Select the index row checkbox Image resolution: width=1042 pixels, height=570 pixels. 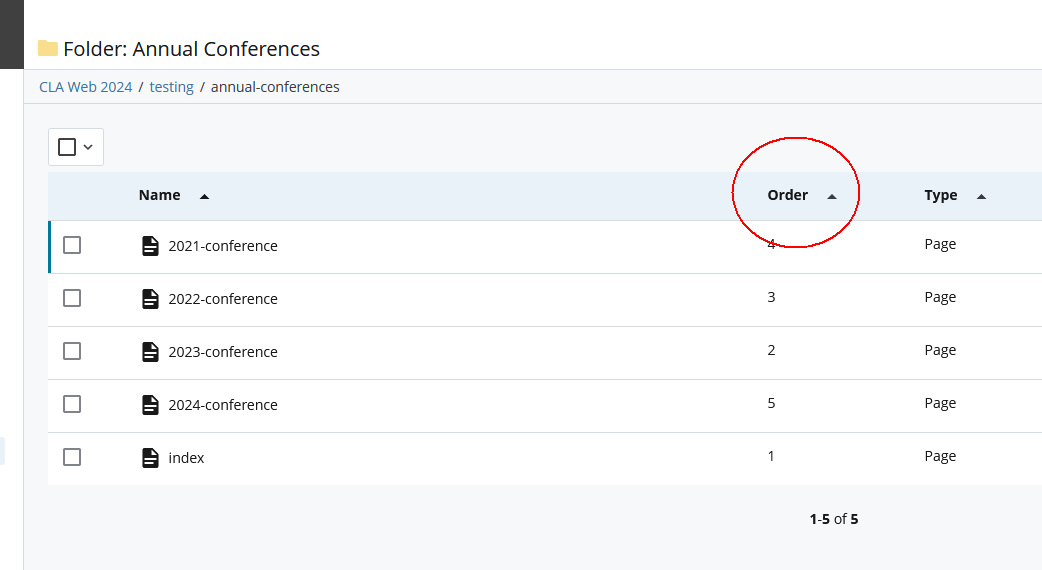coord(72,457)
